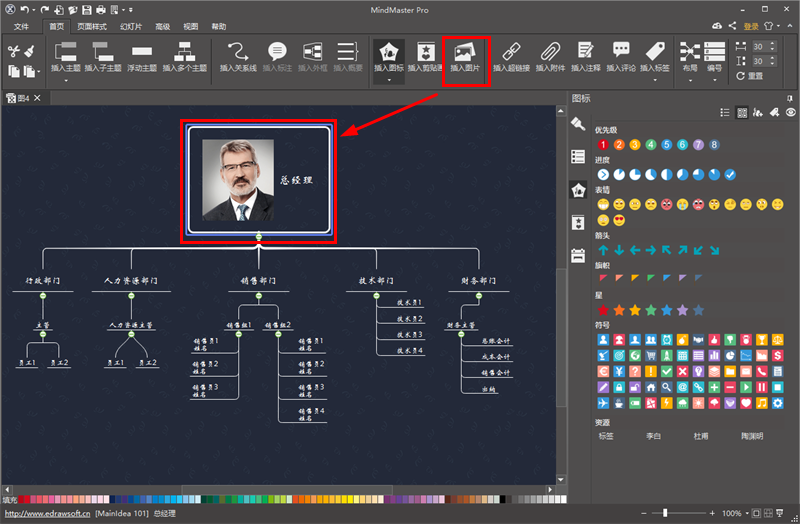This screenshot has width=800, height=524.
Task: Open the format brush tab in side panel
Action: (x=578, y=123)
